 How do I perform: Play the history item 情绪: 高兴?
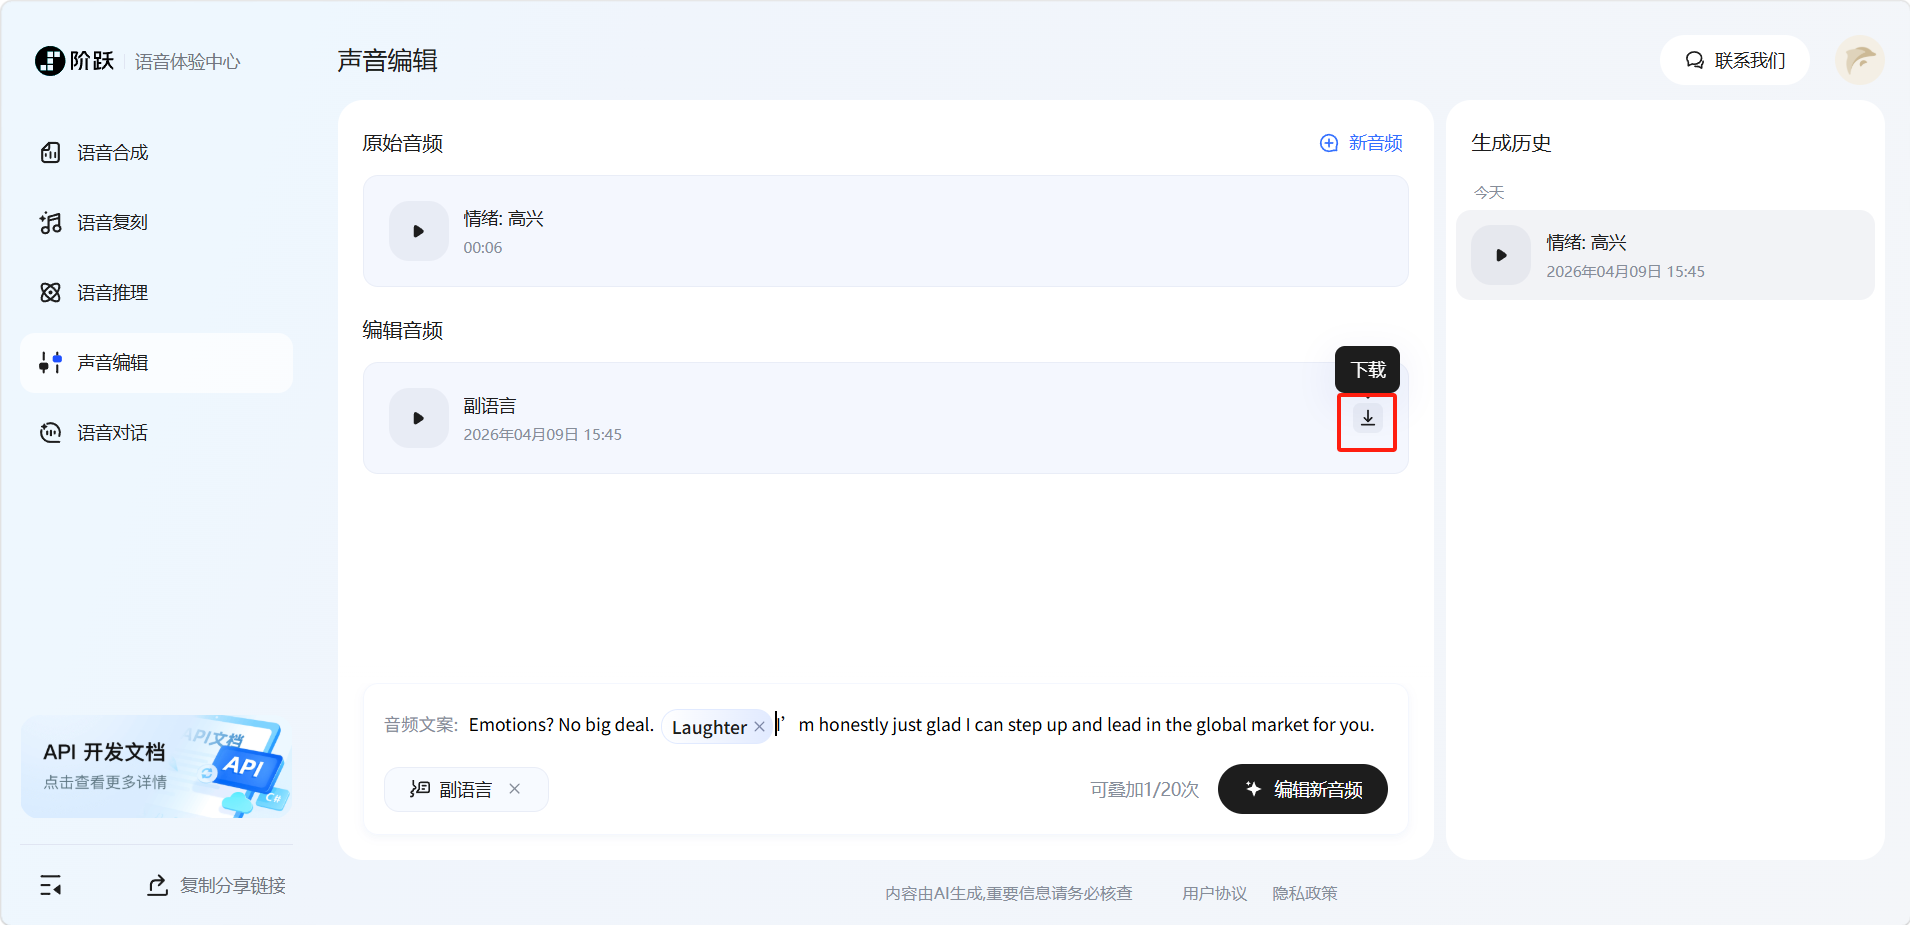[x=1500, y=255]
